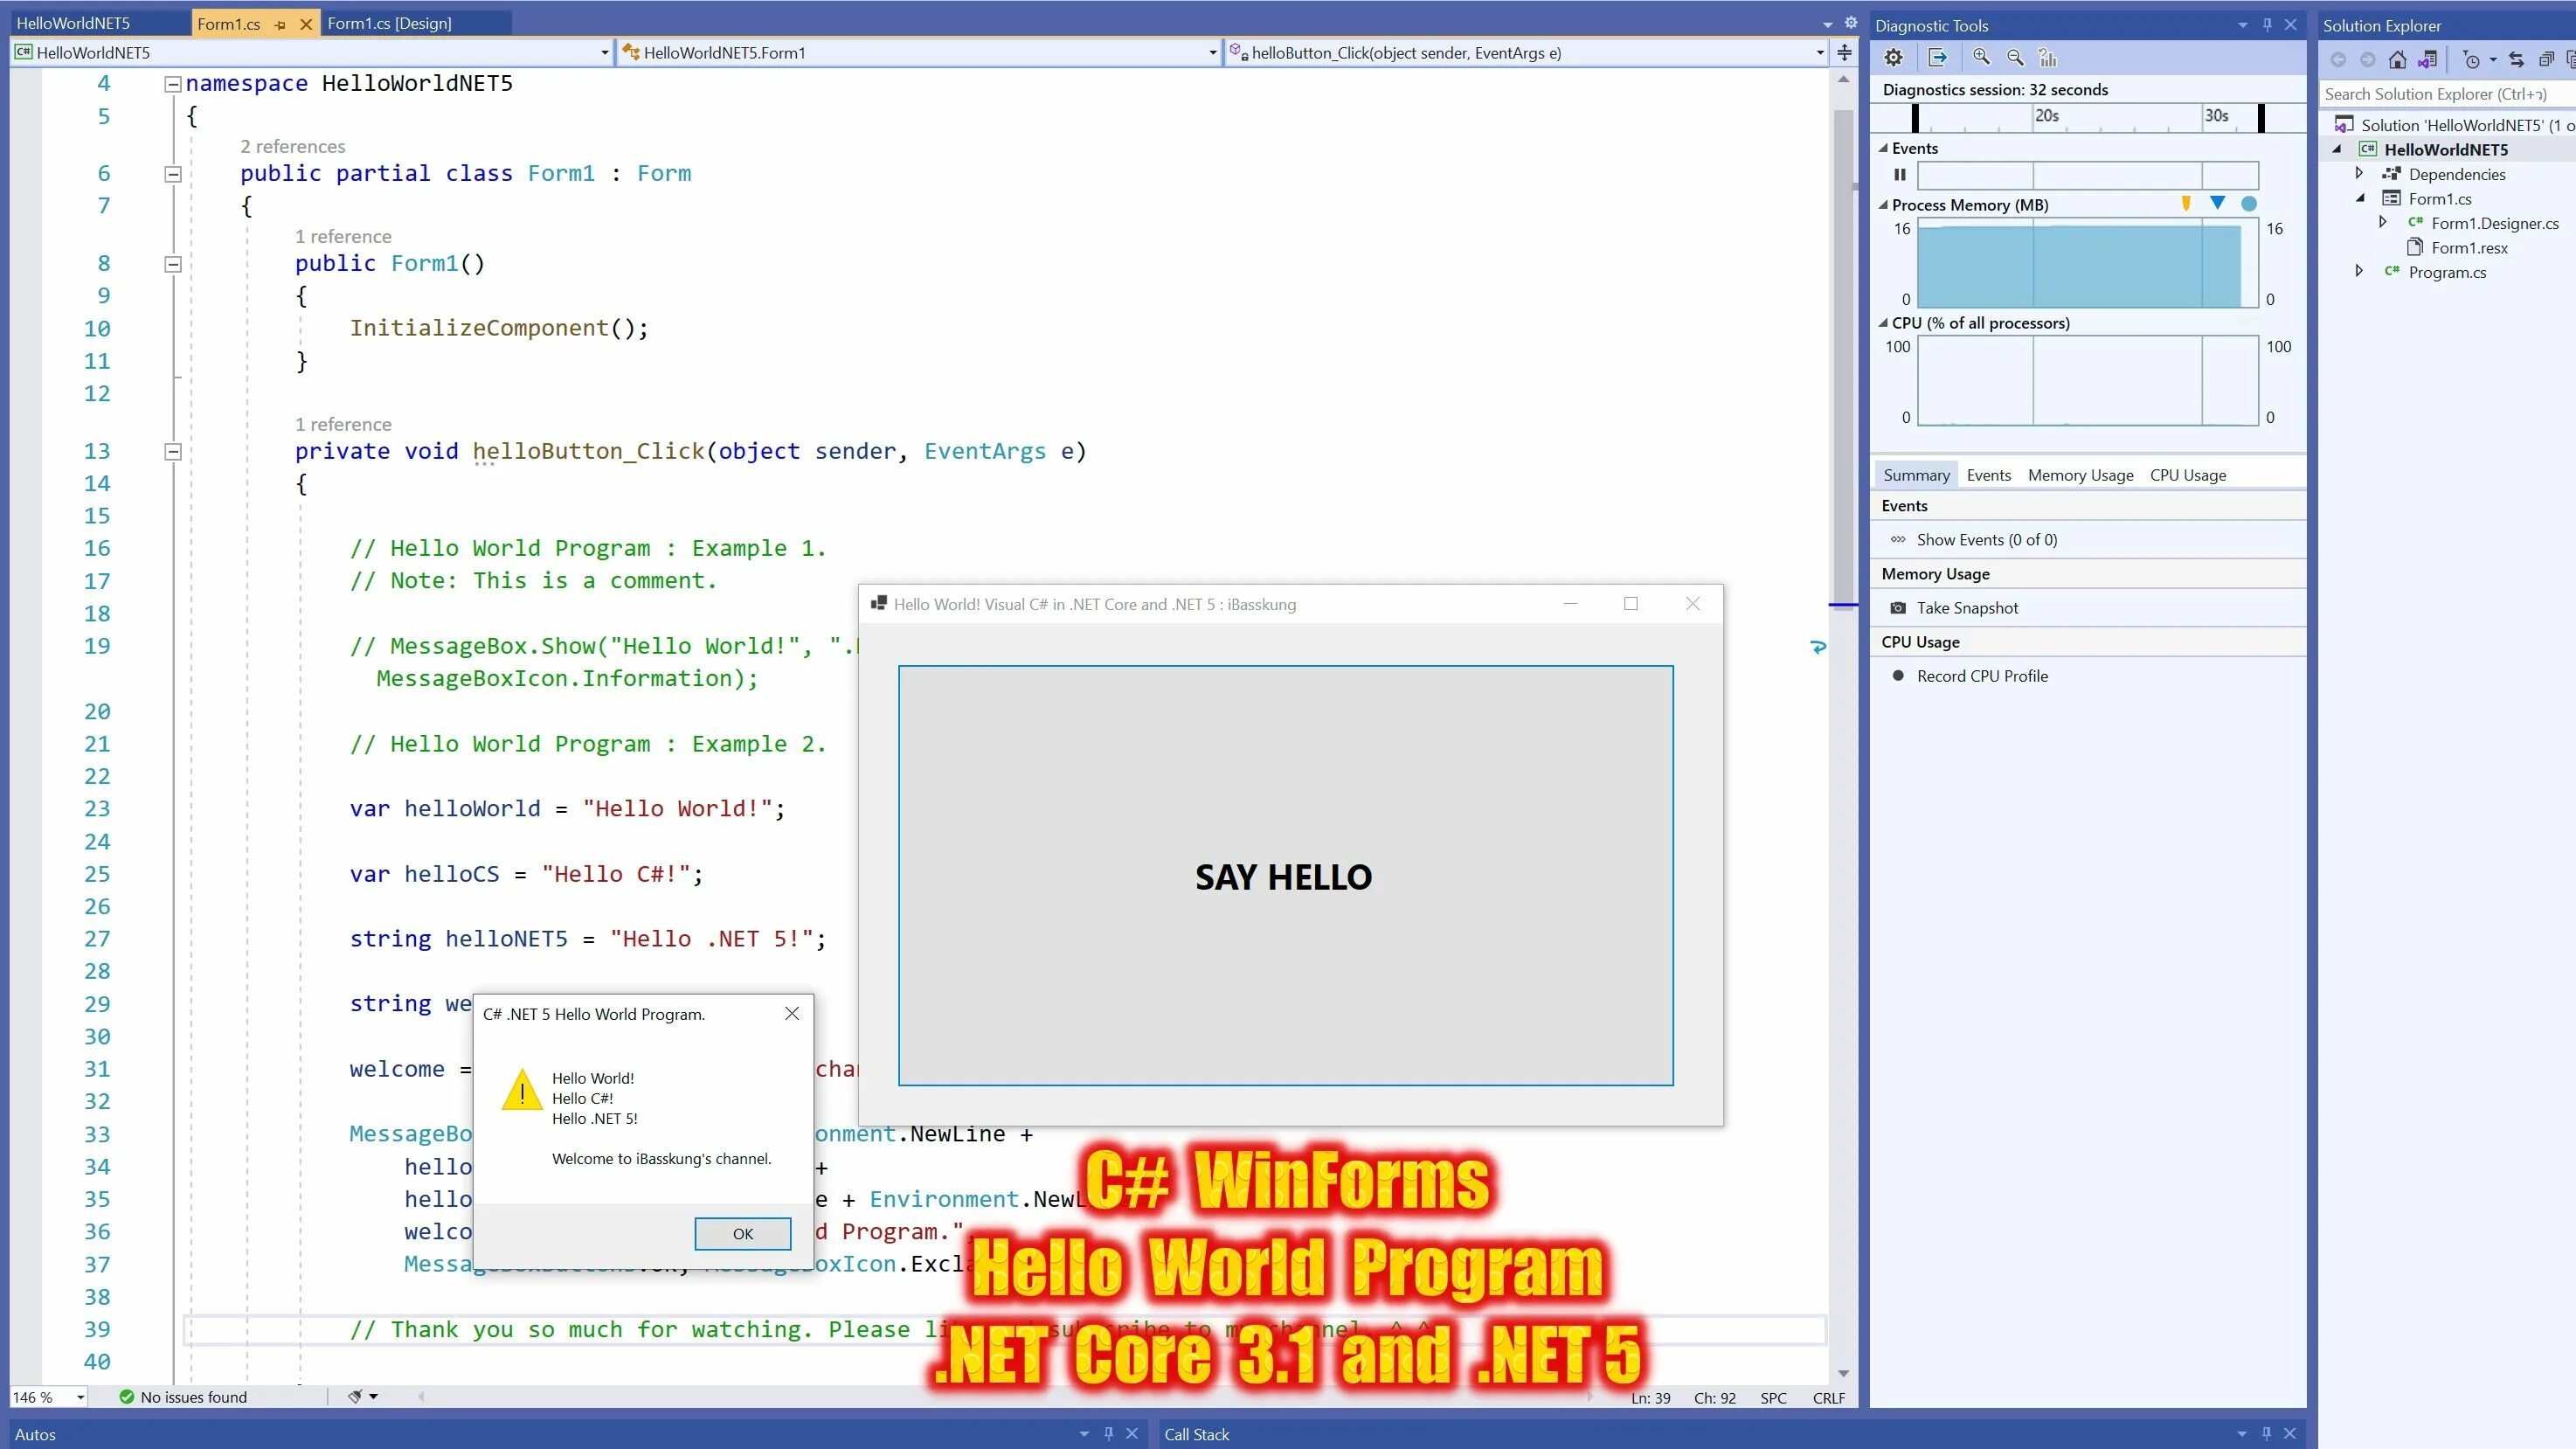
Task: Click the Diagnostic Tools zoom in icon
Action: [1981, 58]
